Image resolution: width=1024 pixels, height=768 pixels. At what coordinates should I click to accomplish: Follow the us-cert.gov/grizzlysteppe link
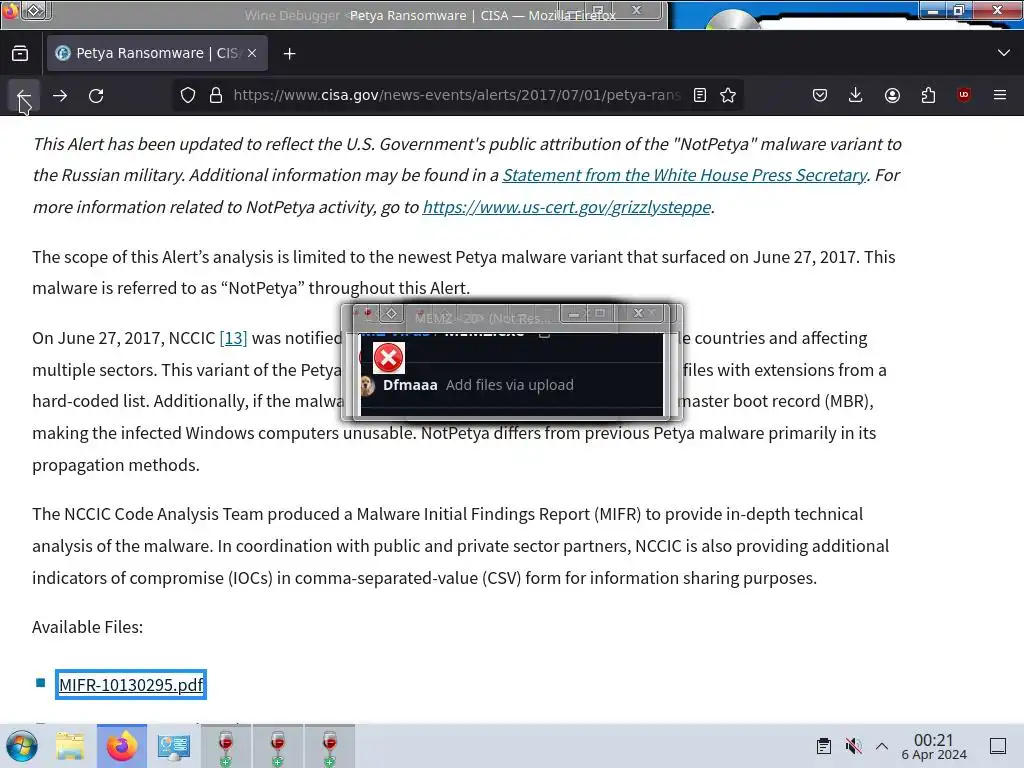[x=567, y=207]
